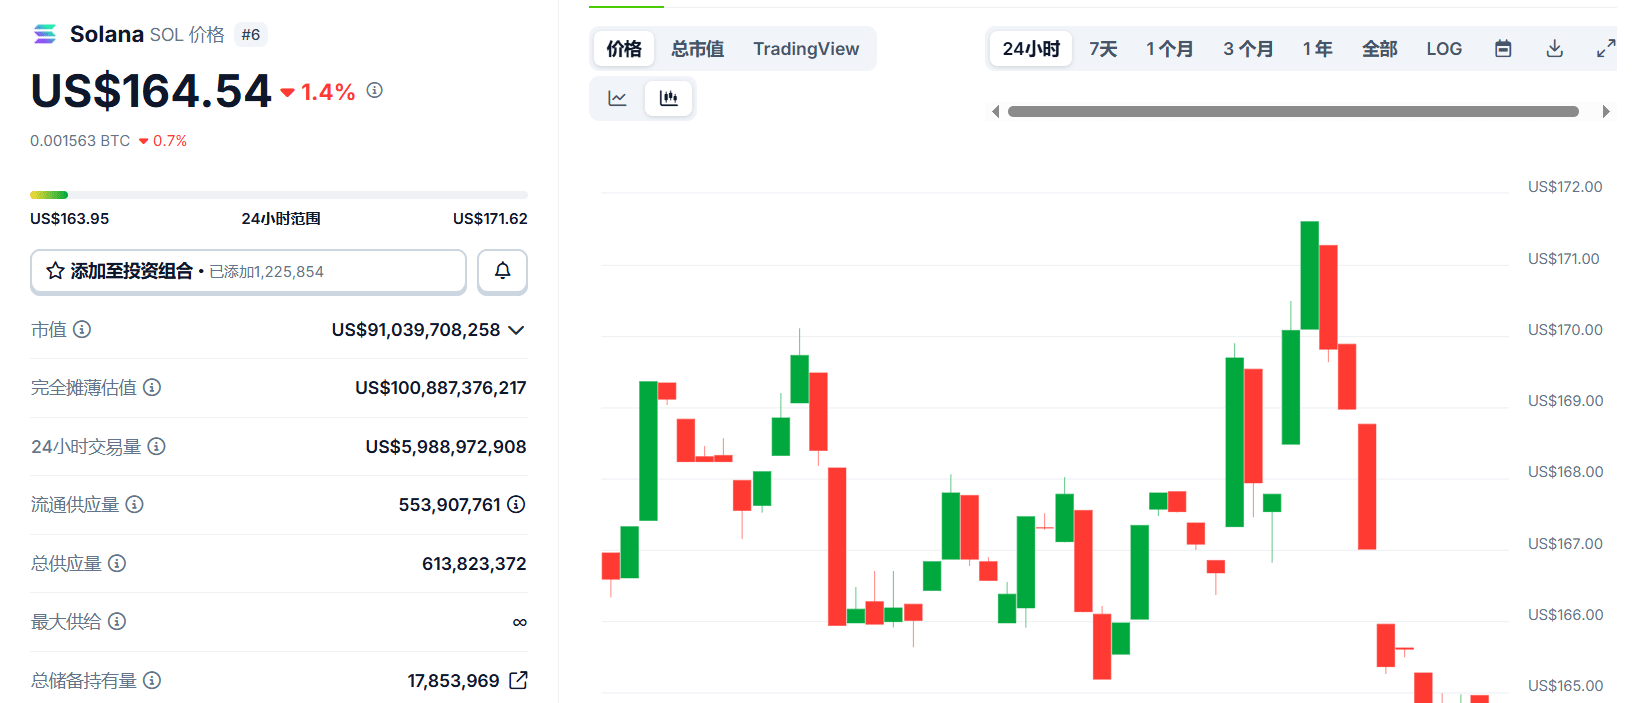Image resolution: width=1633 pixels, height=703 pixels.
Task: Toggle the LOG scale option
Action: [1444, 49]
